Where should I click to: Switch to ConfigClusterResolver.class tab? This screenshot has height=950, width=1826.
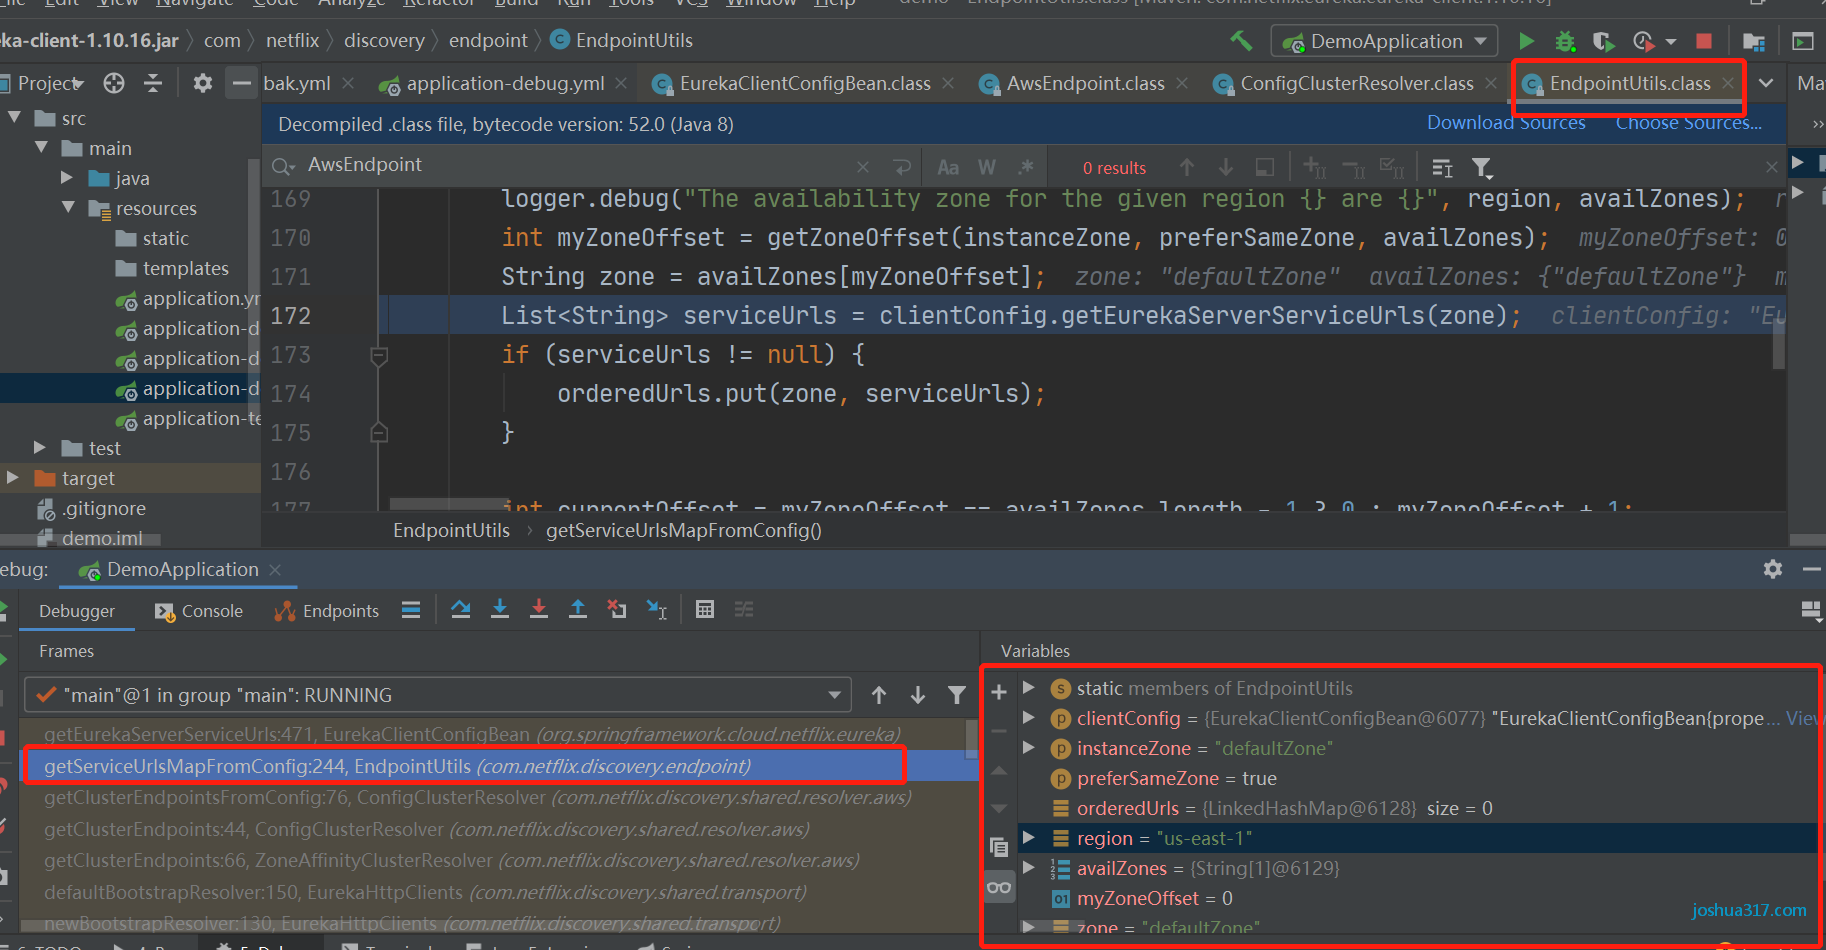point(1357,83)
